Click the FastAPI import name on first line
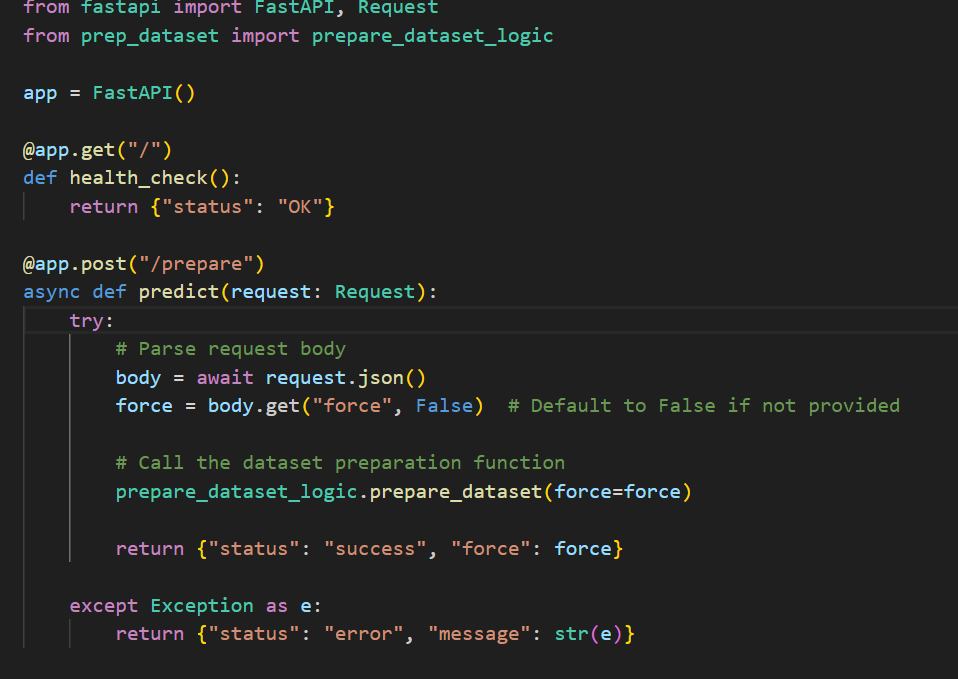The image size is (958, 679). [x=294, y=7]
